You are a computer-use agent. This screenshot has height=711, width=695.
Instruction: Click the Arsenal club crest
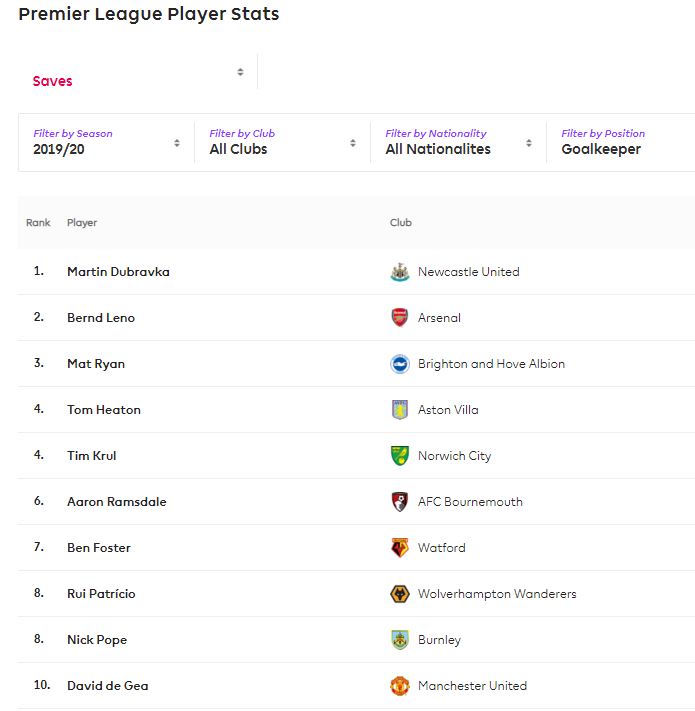(400, 318)
